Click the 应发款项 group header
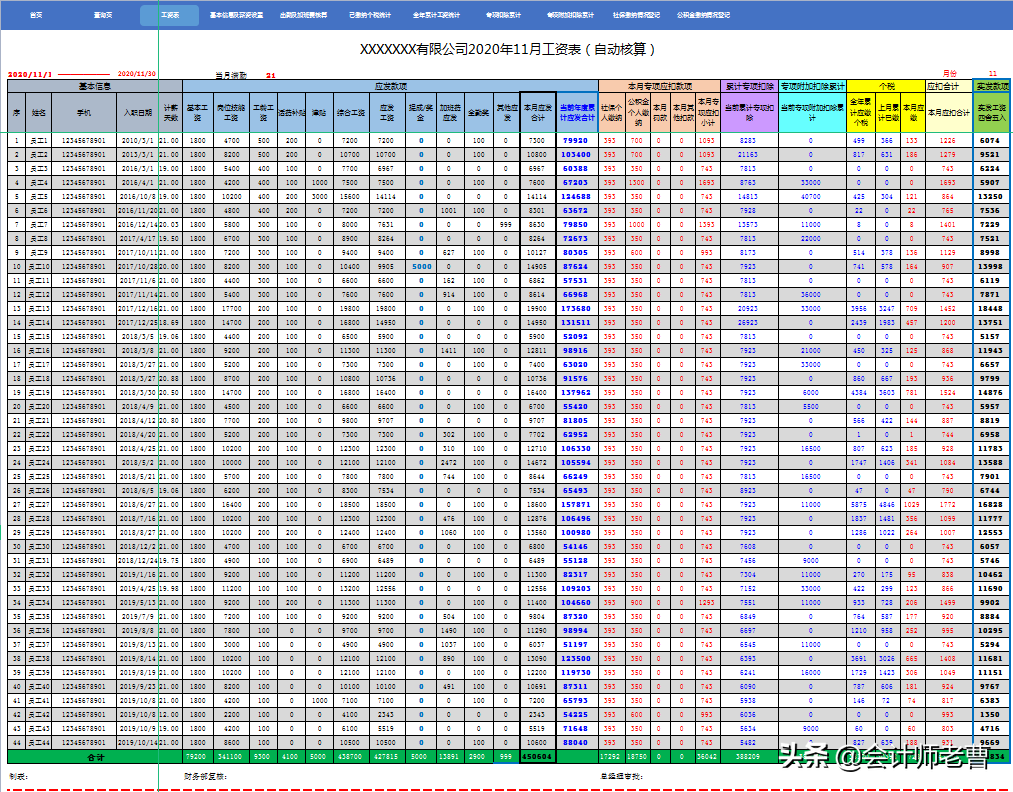Viewport: 1013px width, 792px height. [x=390, y=86]
